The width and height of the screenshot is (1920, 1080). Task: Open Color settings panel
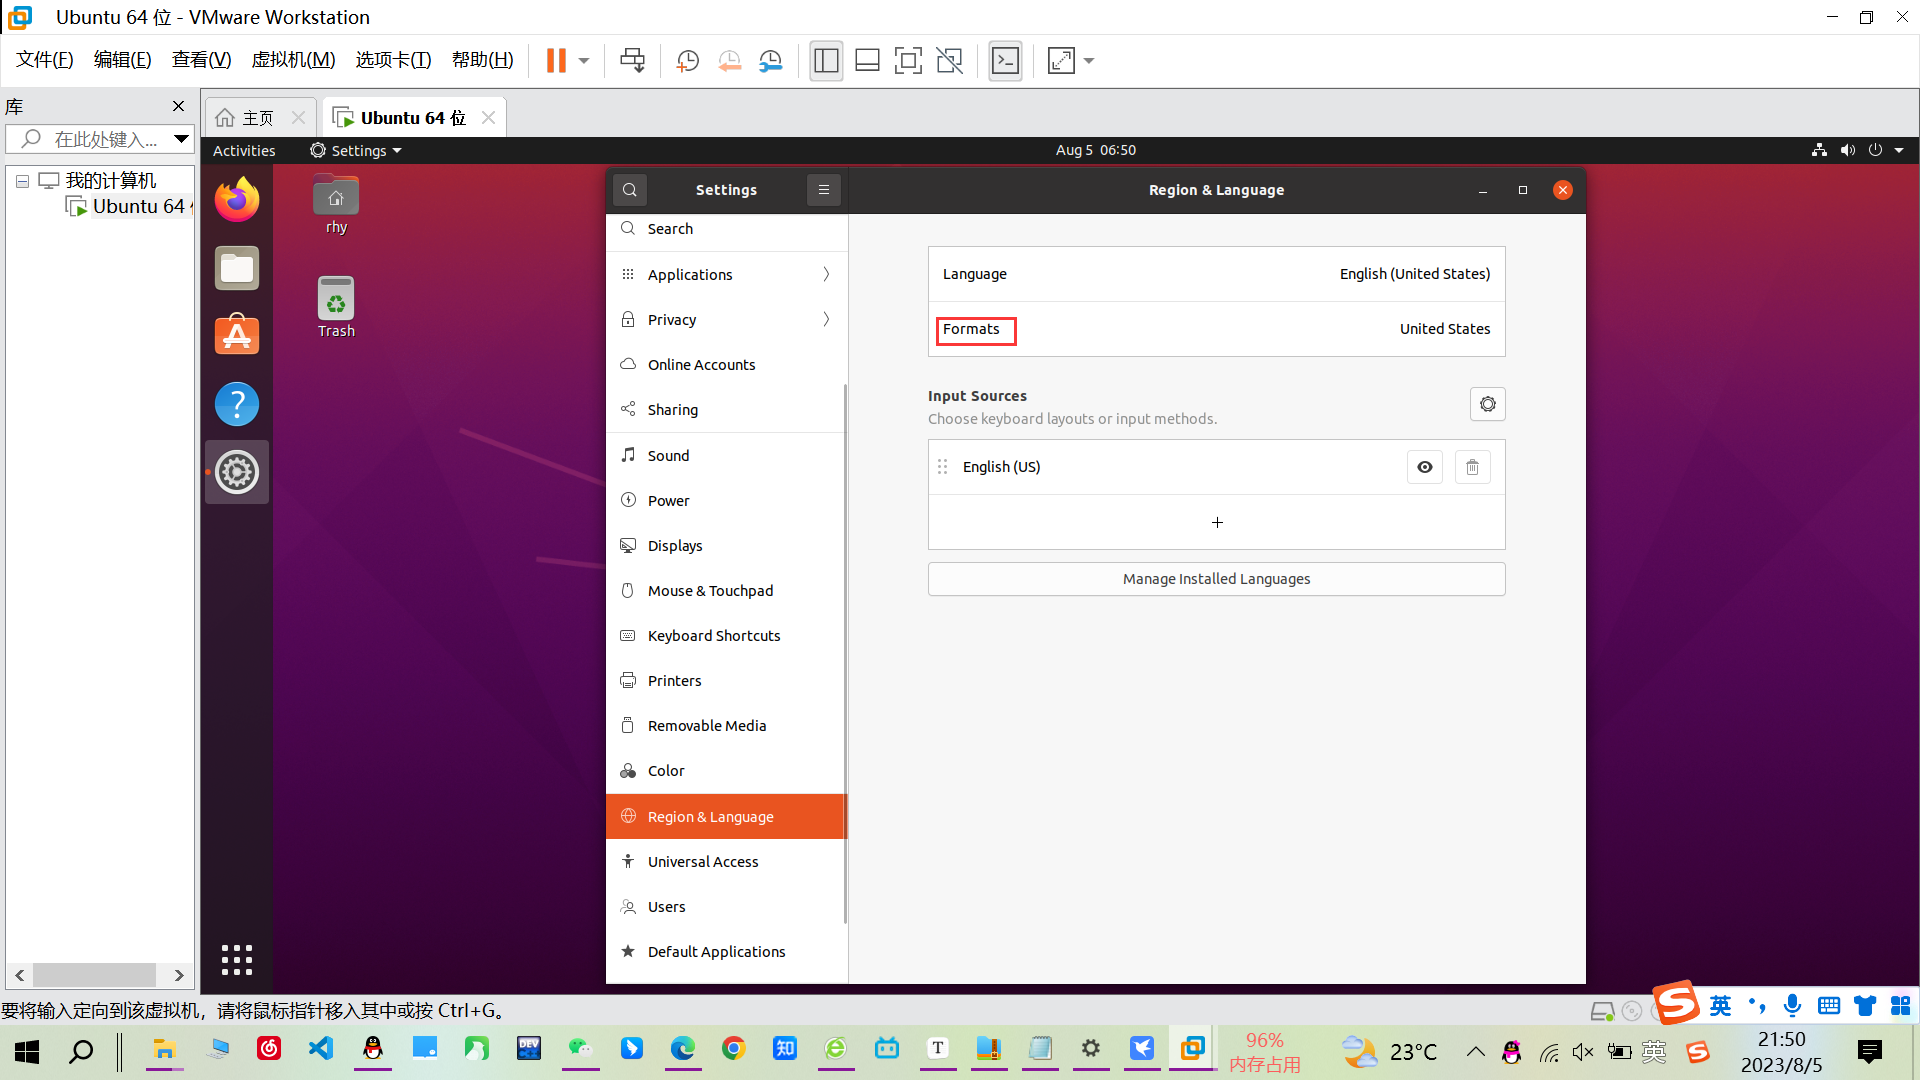tap(727, 770)
